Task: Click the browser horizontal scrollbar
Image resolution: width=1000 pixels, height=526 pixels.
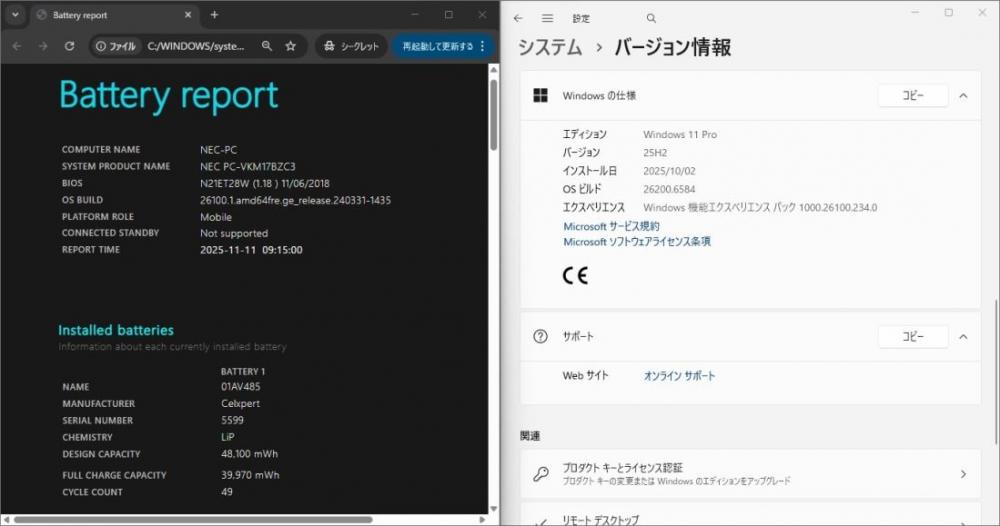Action: (x=192, y=520)
